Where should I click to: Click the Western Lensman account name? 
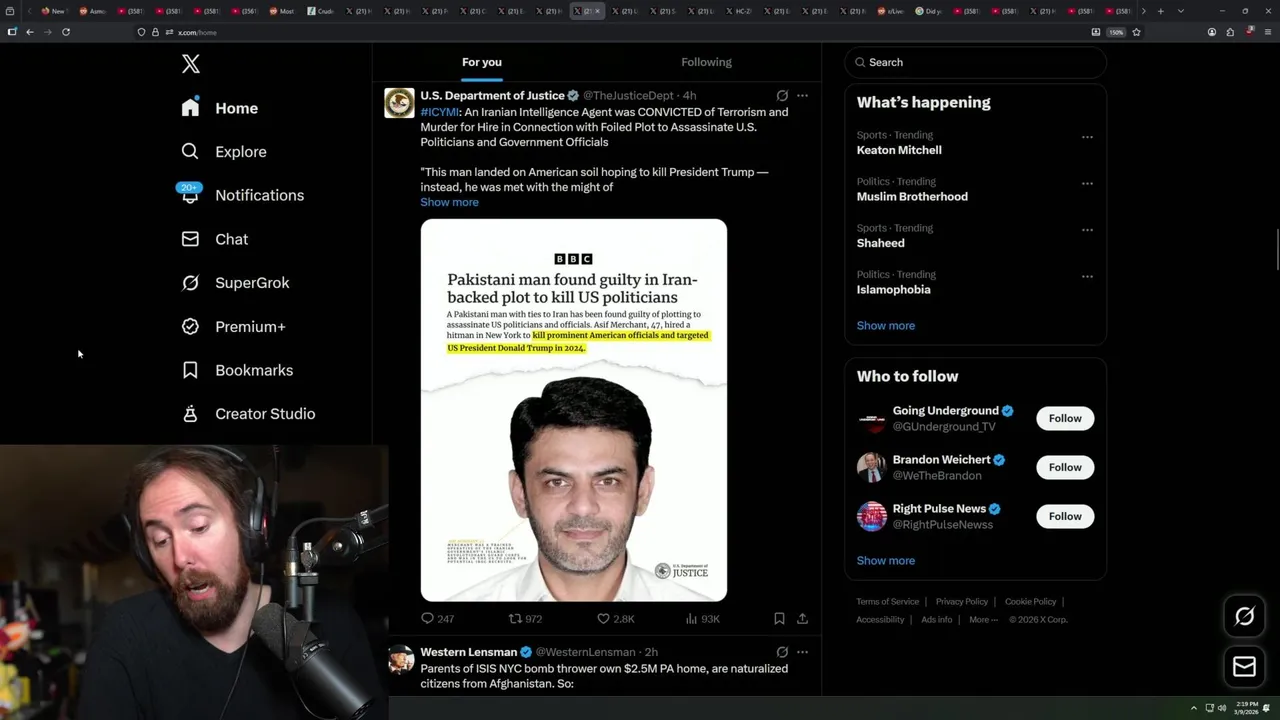coord(468,652)
